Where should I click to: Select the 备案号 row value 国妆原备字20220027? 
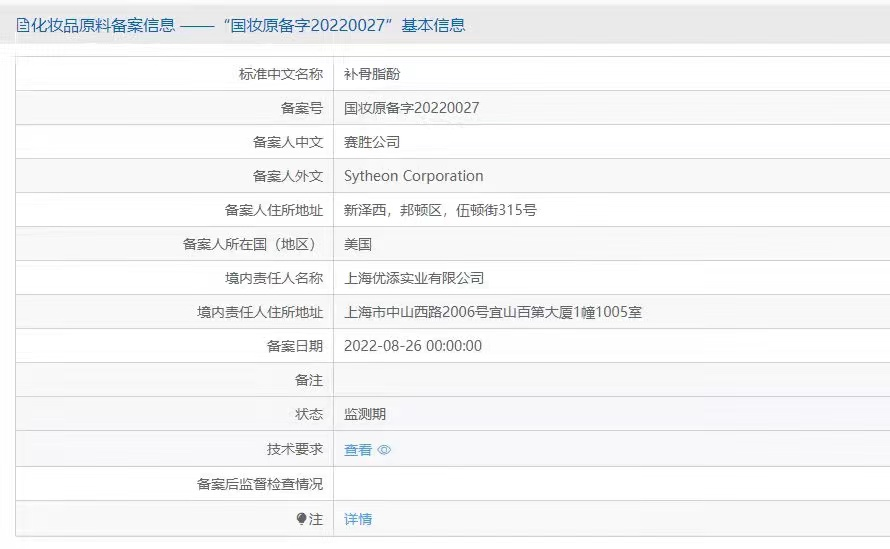411,108
